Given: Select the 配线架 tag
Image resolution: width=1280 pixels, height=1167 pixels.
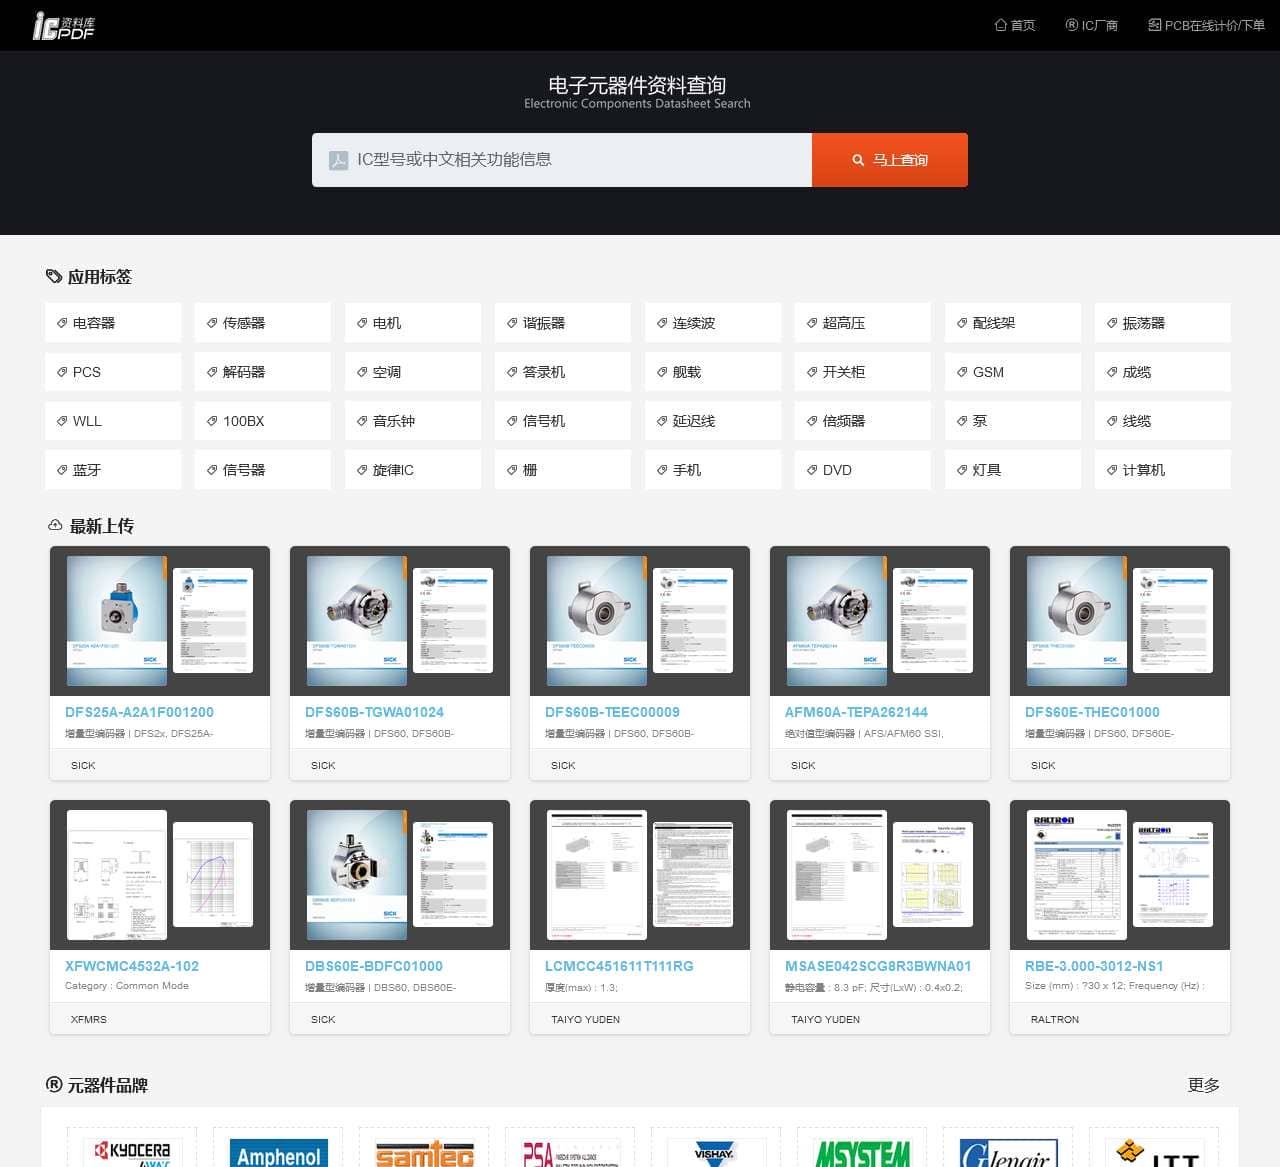Looking at the screenshot, I should [x=1013, y=323].
